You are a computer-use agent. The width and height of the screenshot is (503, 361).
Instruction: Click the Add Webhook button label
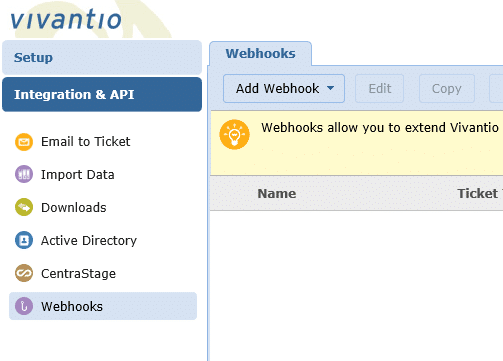[277, 89]
